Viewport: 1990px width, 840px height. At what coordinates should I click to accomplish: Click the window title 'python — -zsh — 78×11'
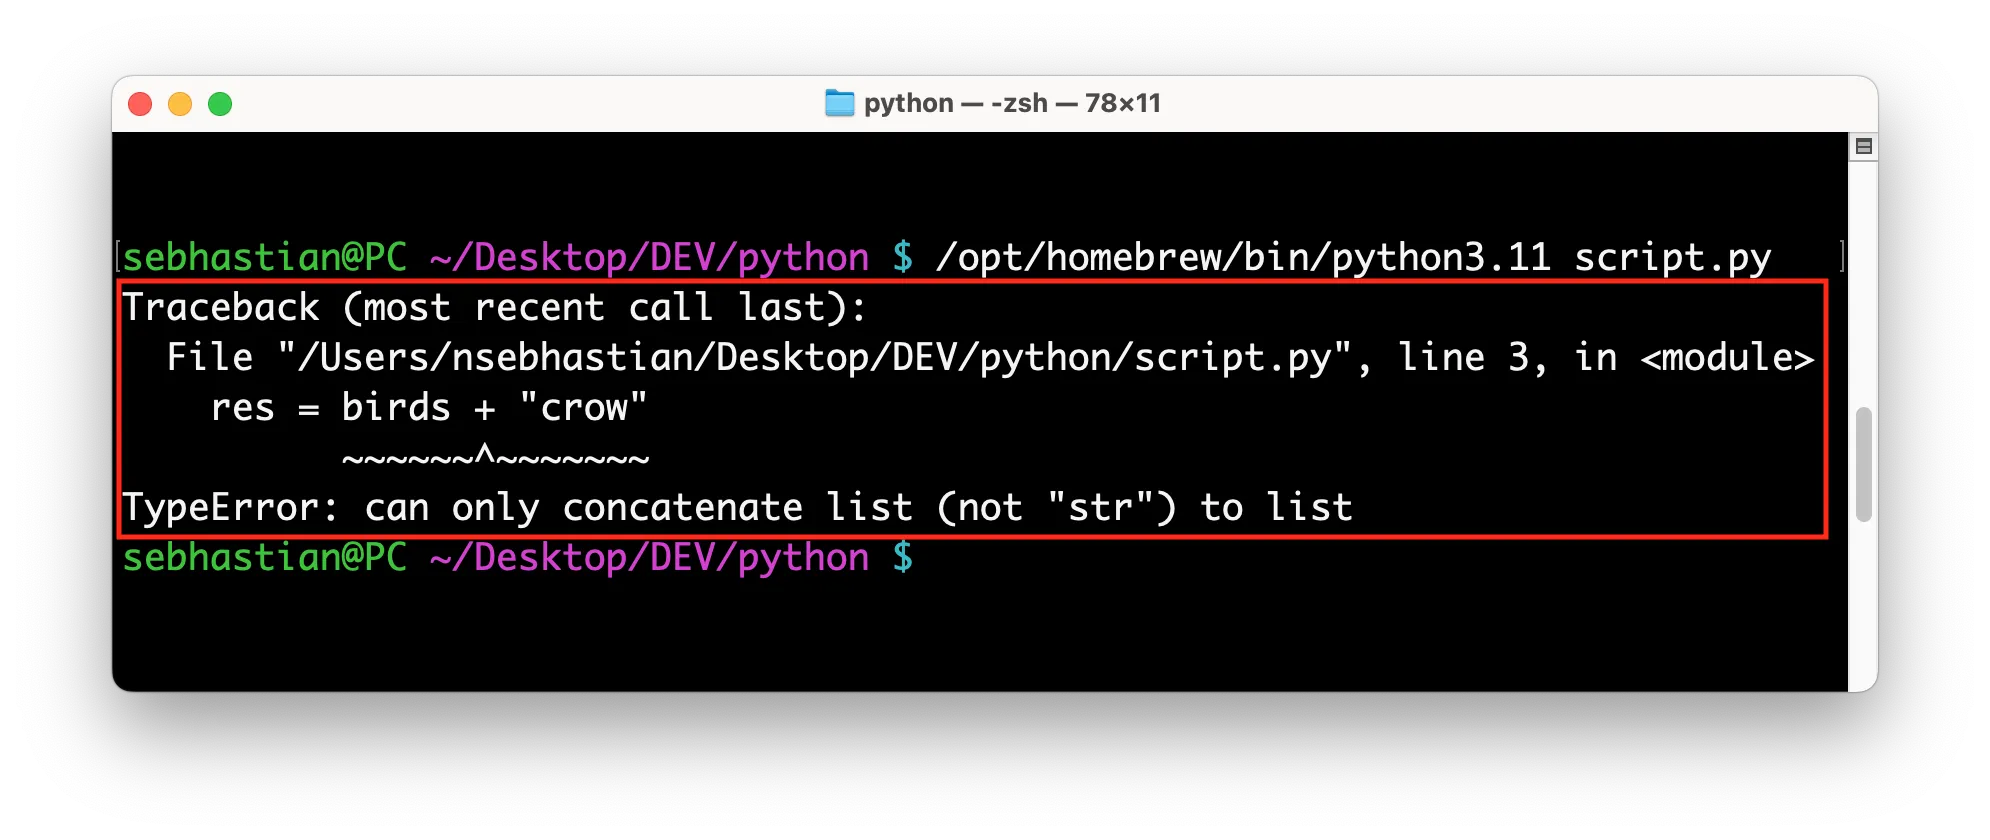(1012, 103)
